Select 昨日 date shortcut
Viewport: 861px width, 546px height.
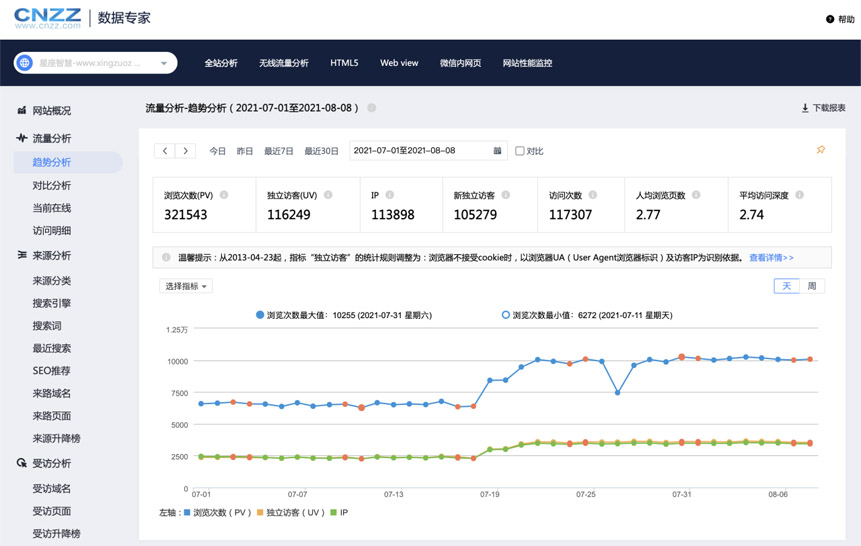245,151
